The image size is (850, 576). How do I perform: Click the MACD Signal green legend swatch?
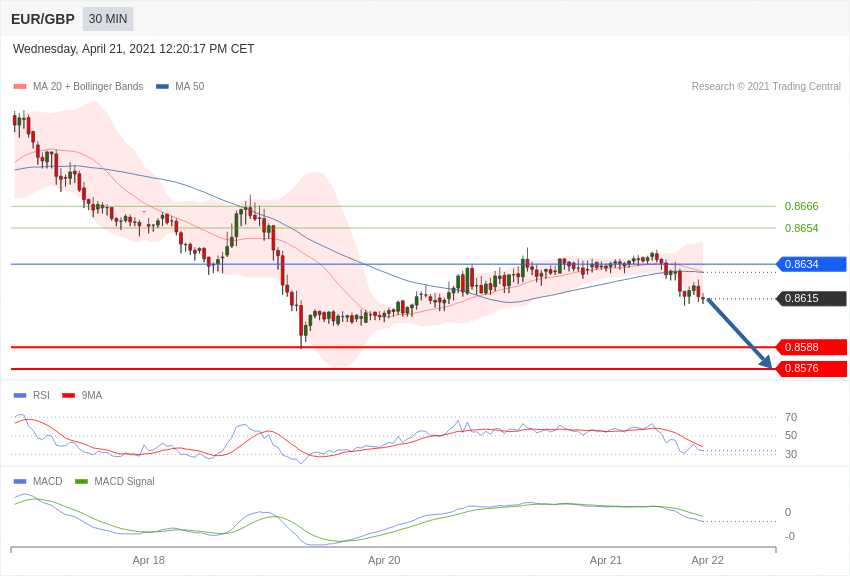coord(81,482)
